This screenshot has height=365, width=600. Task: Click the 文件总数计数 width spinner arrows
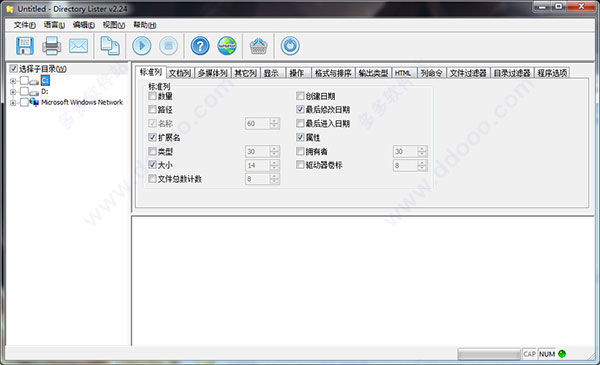[x=274, y=179]
